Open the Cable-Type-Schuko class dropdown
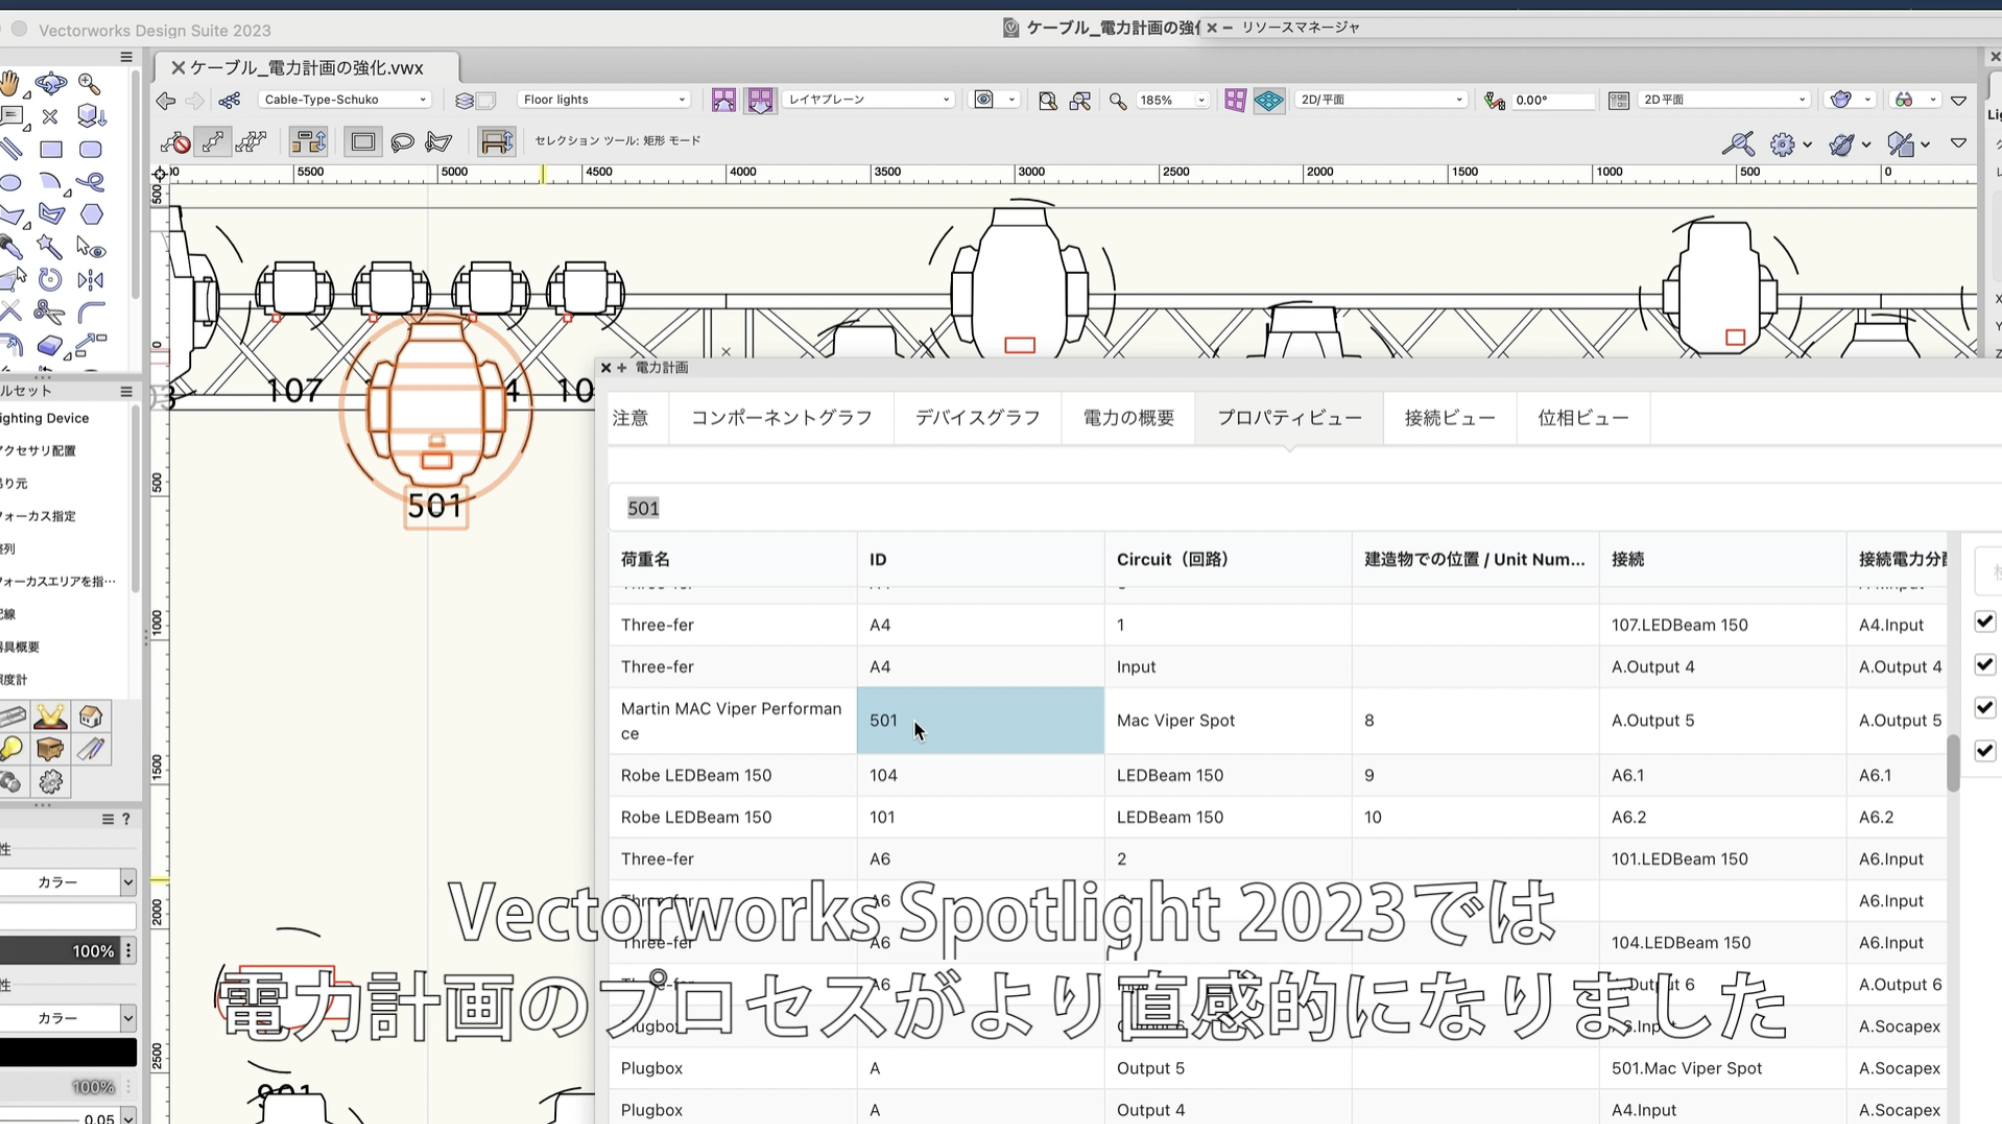Viewport: 2002px width, 1124px height. [344, 100]
